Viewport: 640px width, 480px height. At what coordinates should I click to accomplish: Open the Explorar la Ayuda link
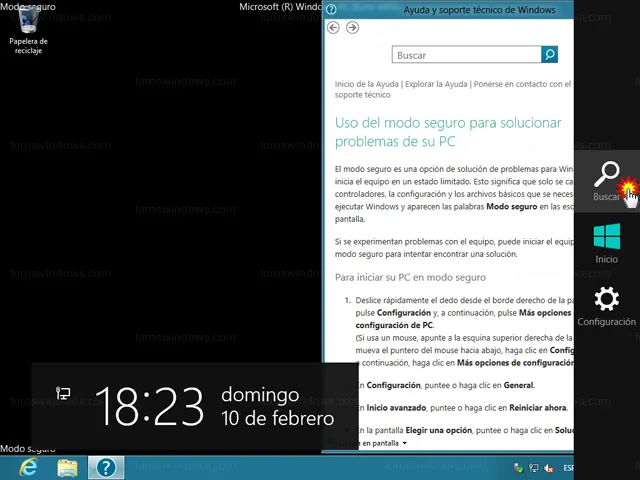[x=436, y=84]
